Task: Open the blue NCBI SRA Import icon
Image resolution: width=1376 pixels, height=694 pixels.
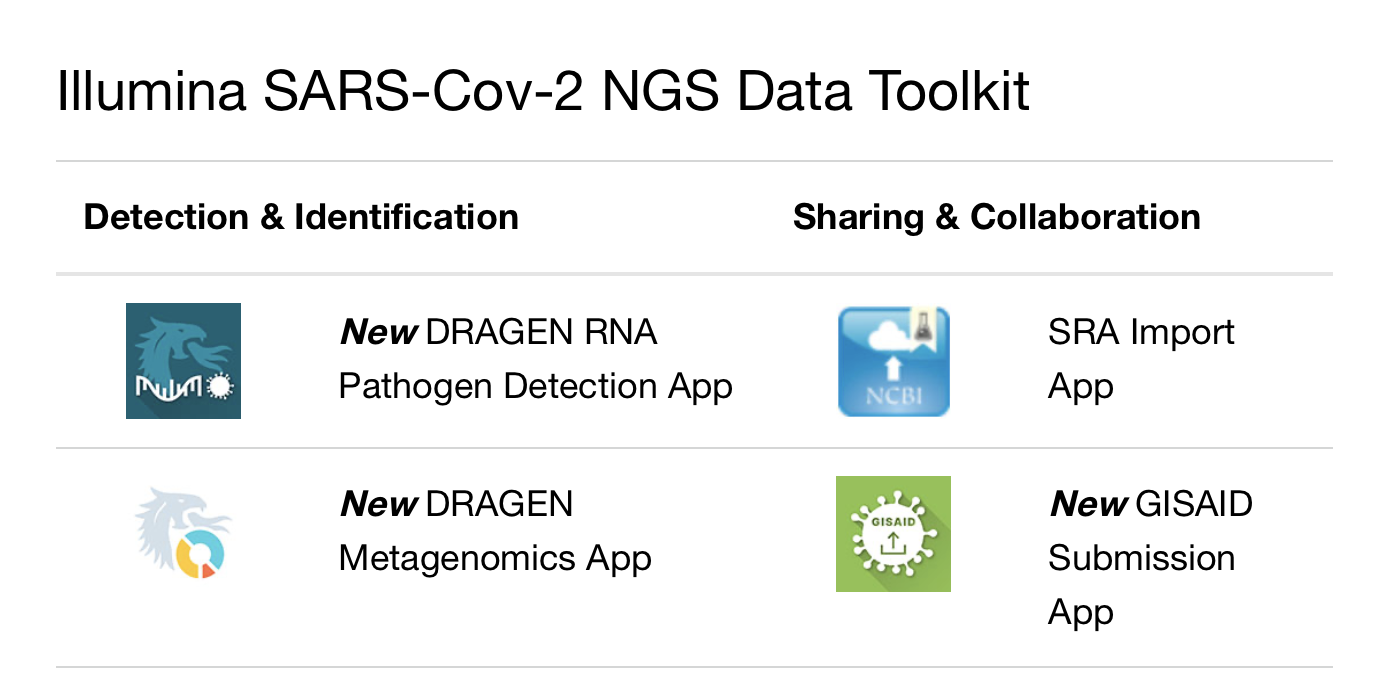Action: click(x=893, y=360)
